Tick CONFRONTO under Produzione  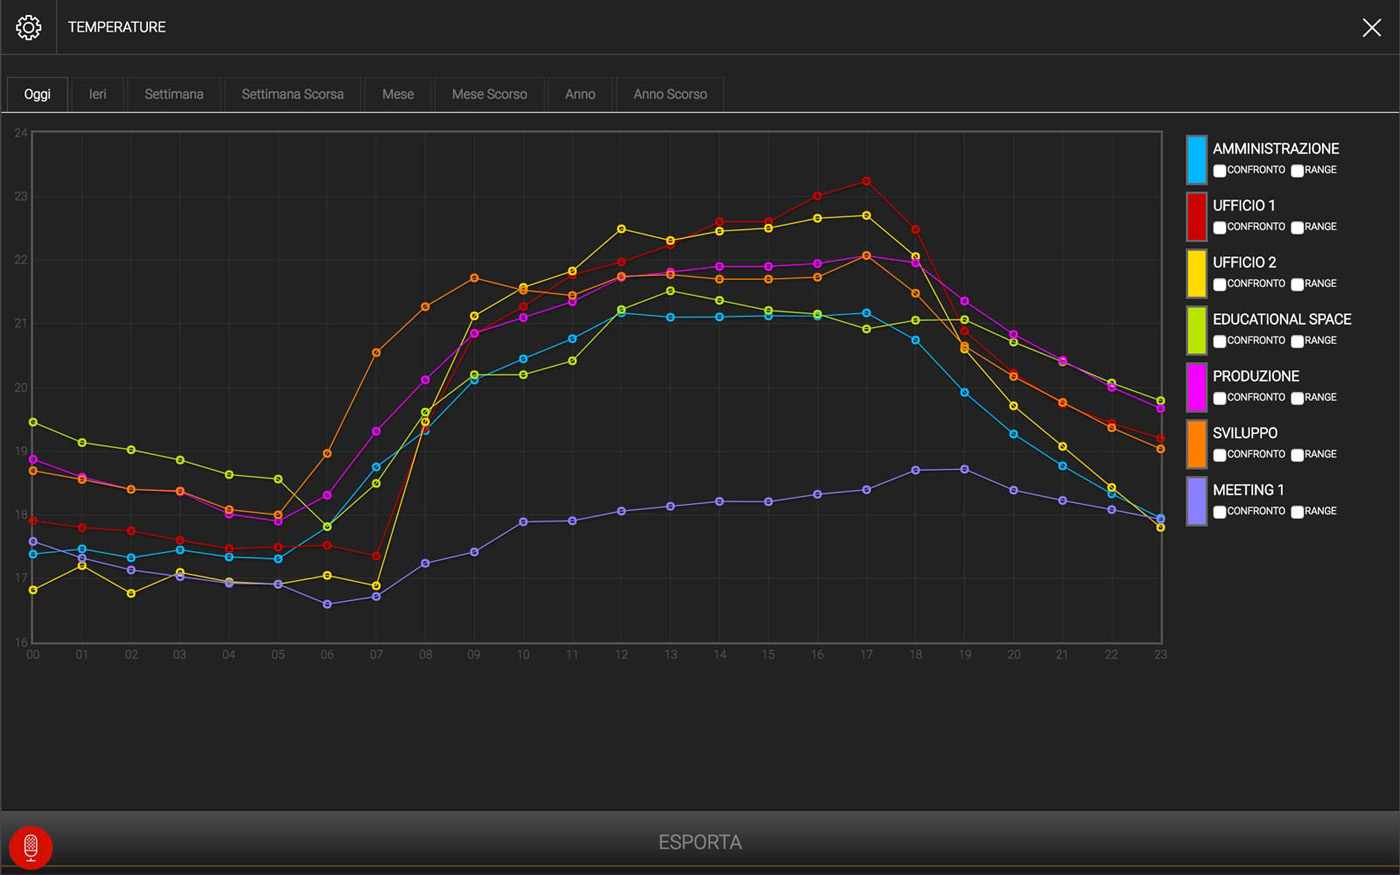pos(1219,399)
